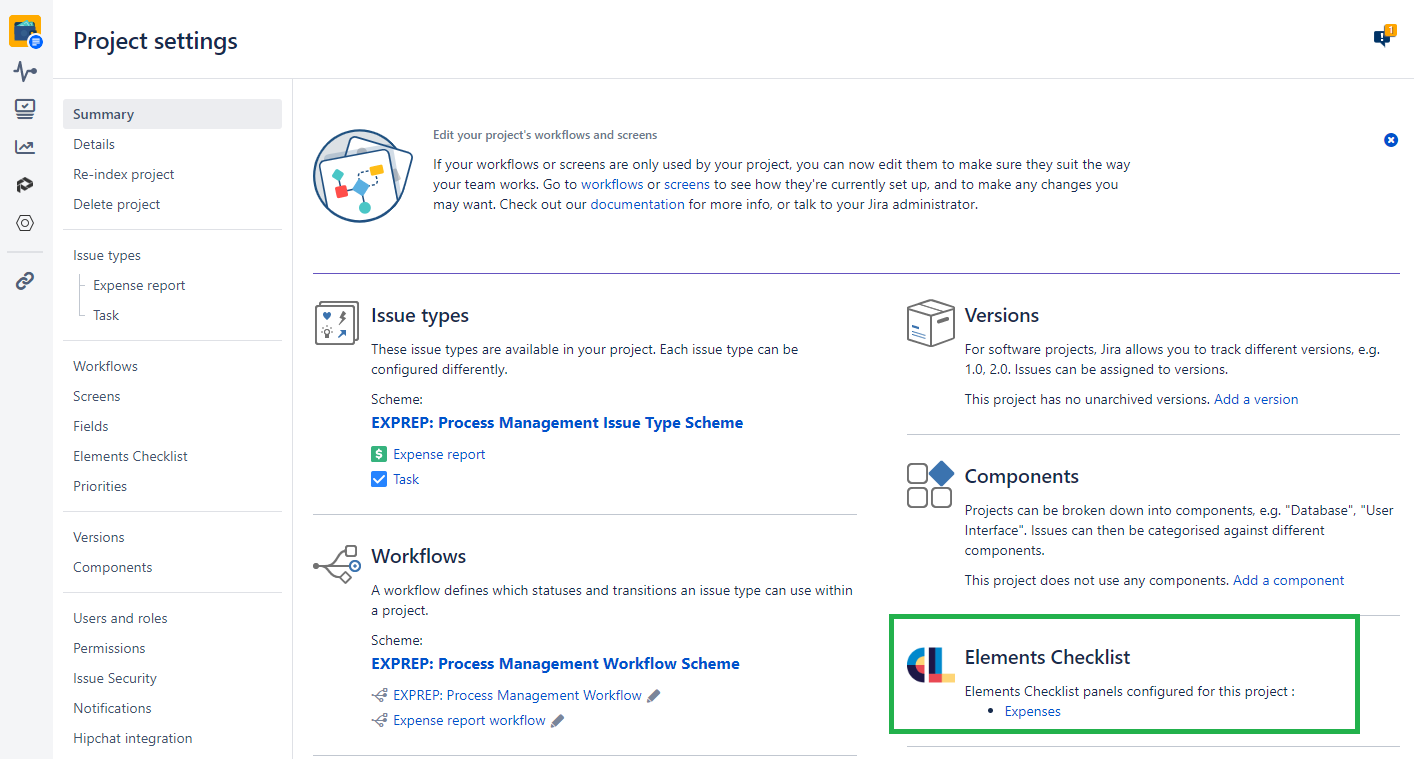The height and width of the screenshot is (759, 1414).
Task: Open EXPREP Process Management Issue Type Scheme
Action: (557, 423)
